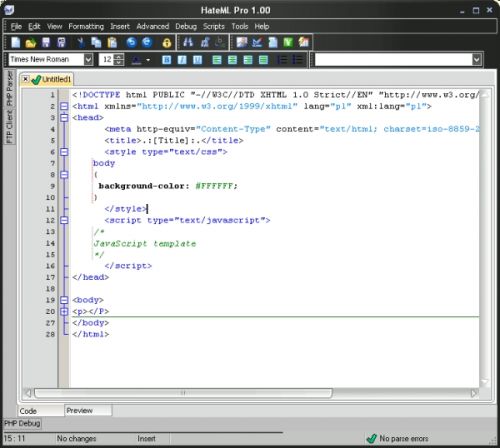Paste from clipboard
Viewport: 500px width, 448px height.
112,42
